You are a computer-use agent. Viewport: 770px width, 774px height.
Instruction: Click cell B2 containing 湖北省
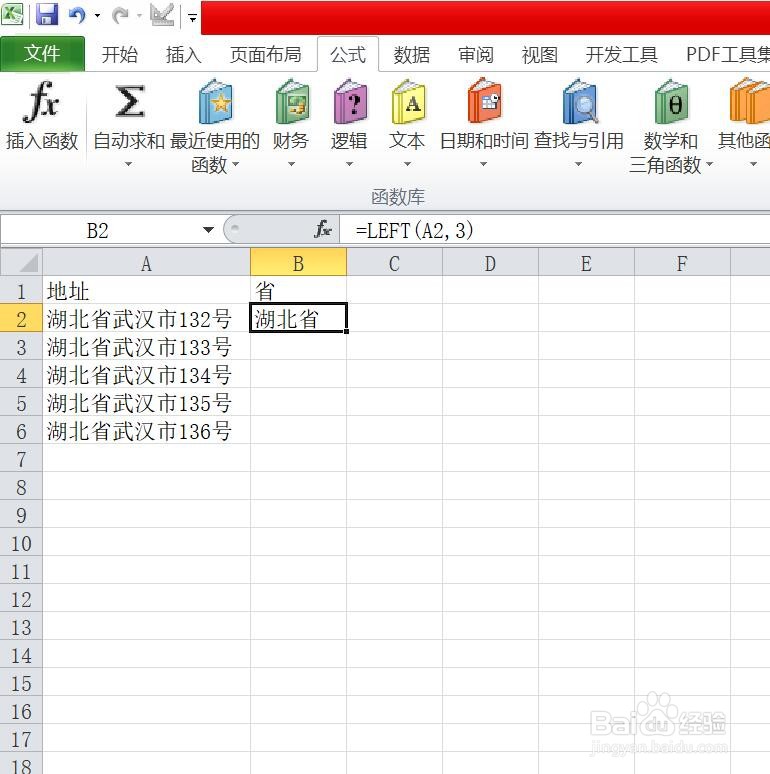298,318
